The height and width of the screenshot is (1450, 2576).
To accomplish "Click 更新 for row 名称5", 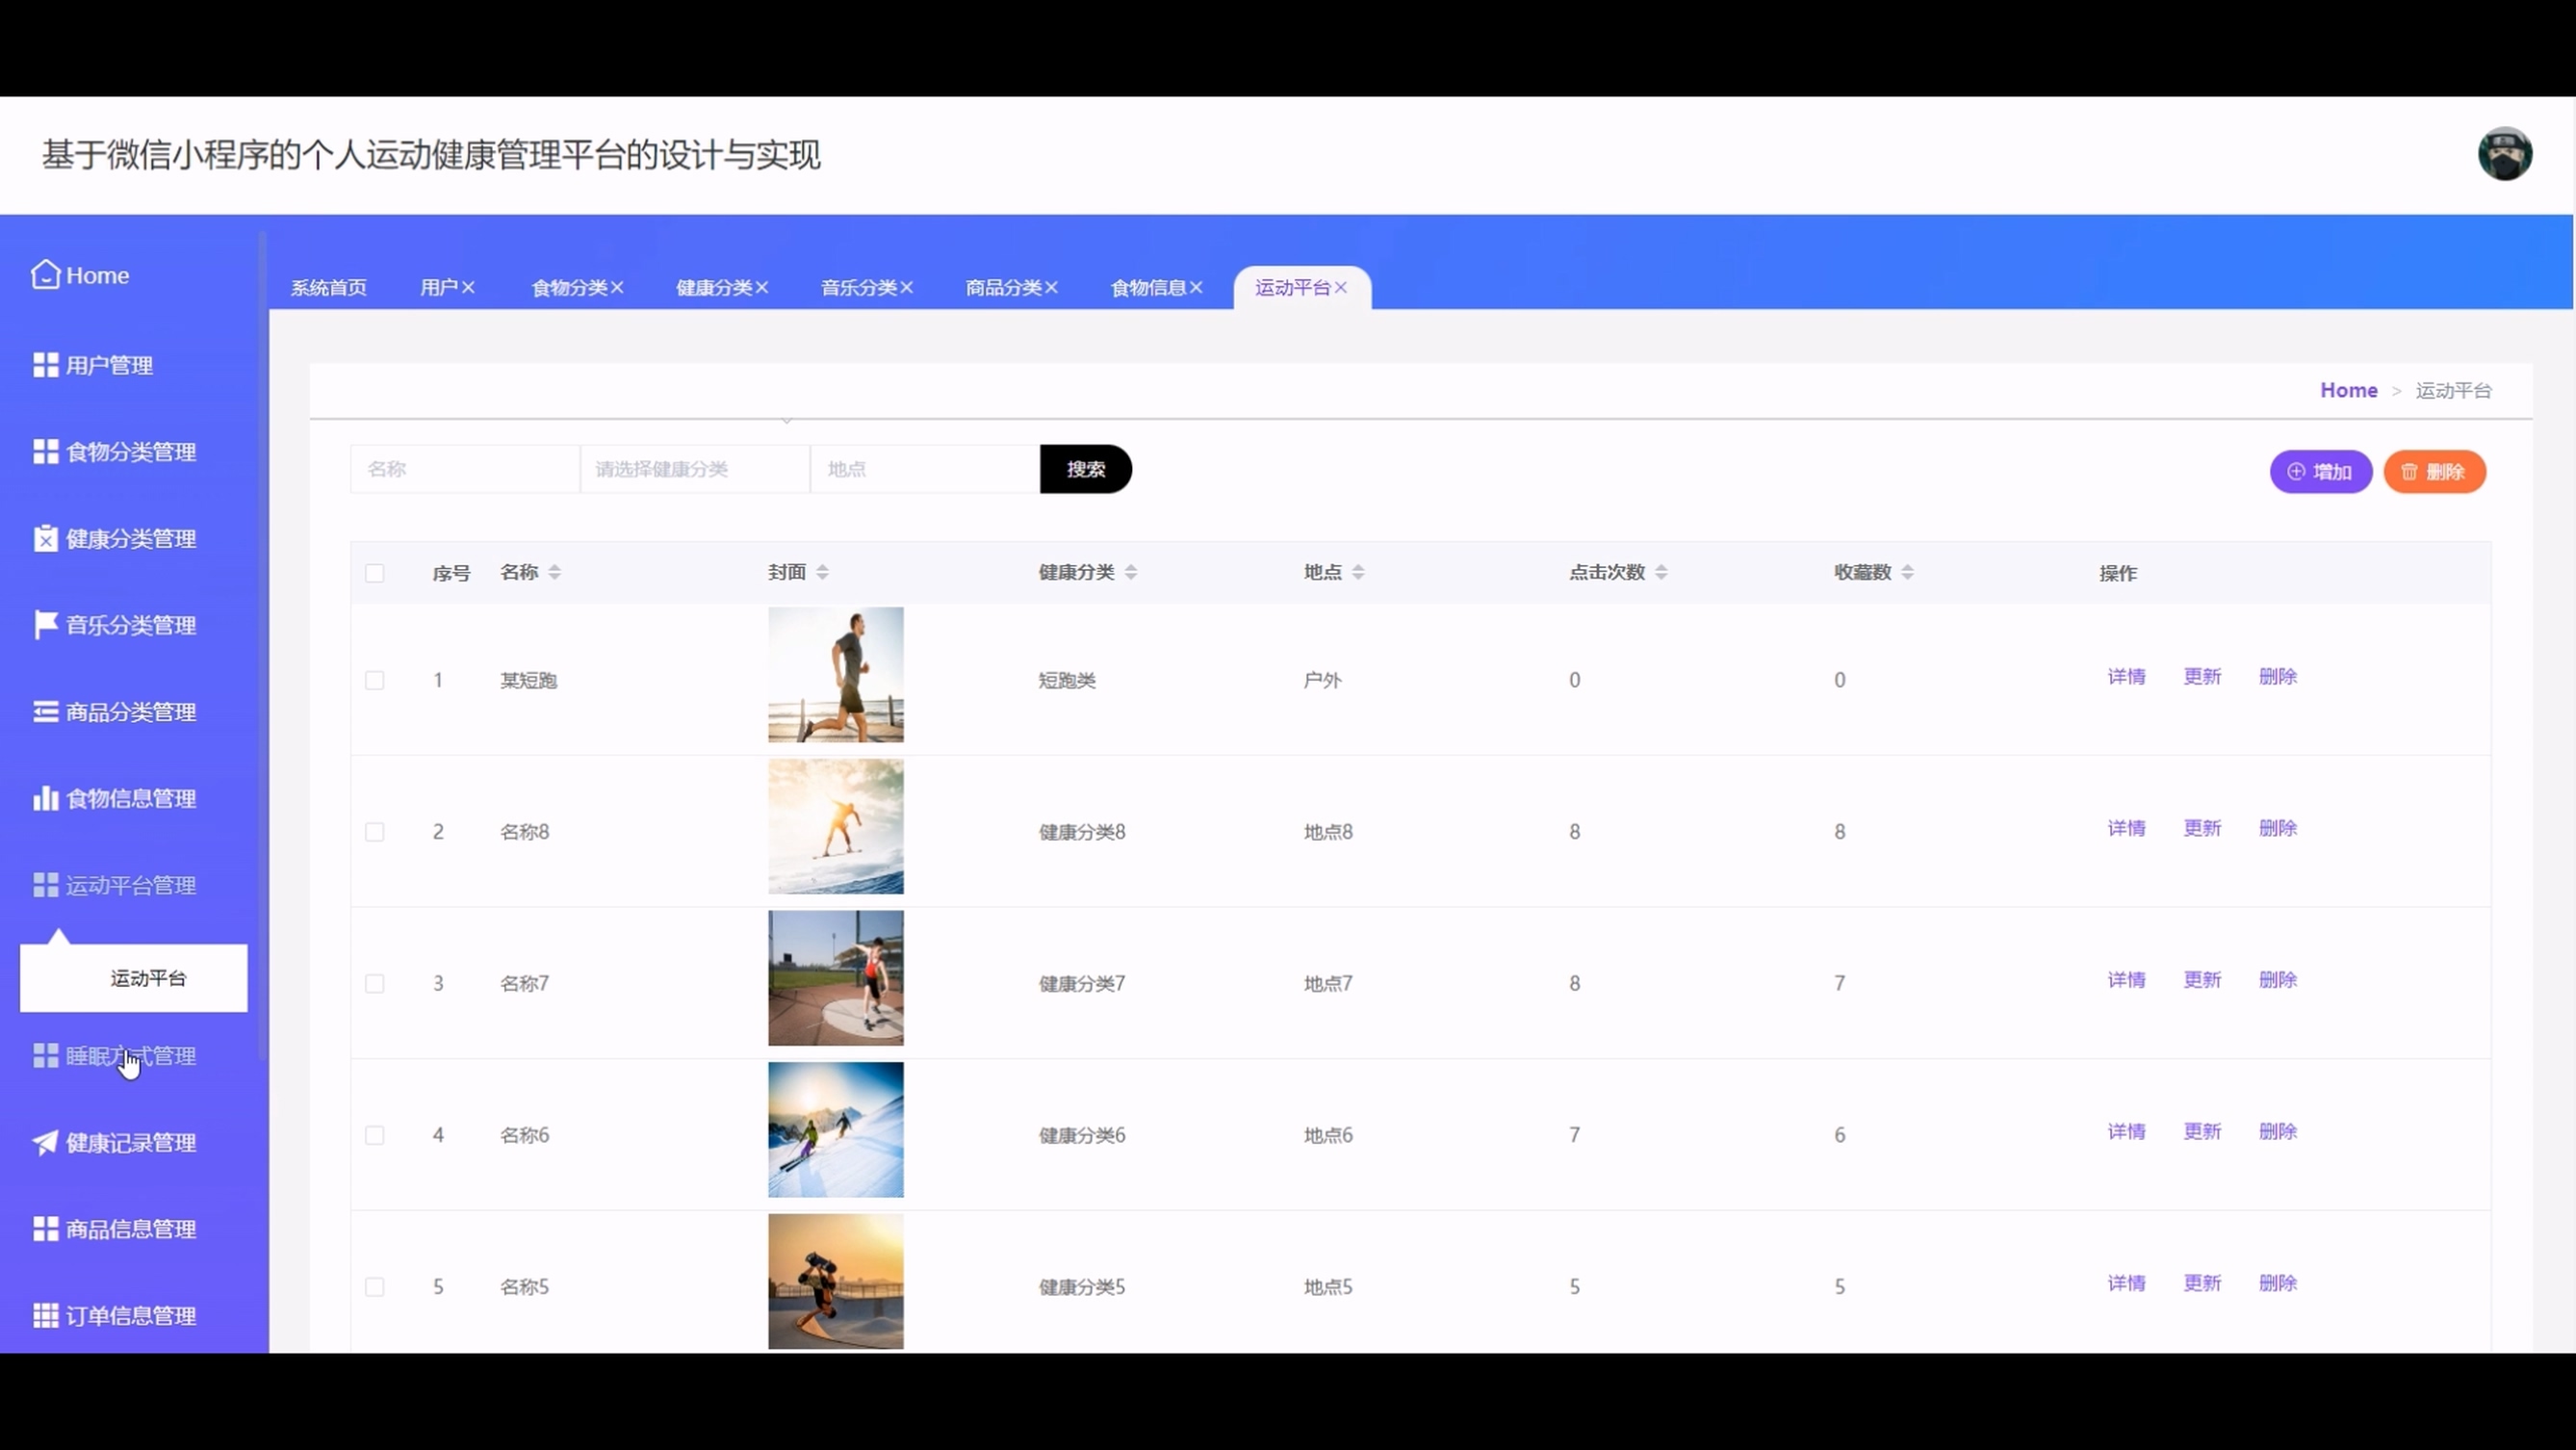I will pyautogui.click(x=2202, y=1283).
